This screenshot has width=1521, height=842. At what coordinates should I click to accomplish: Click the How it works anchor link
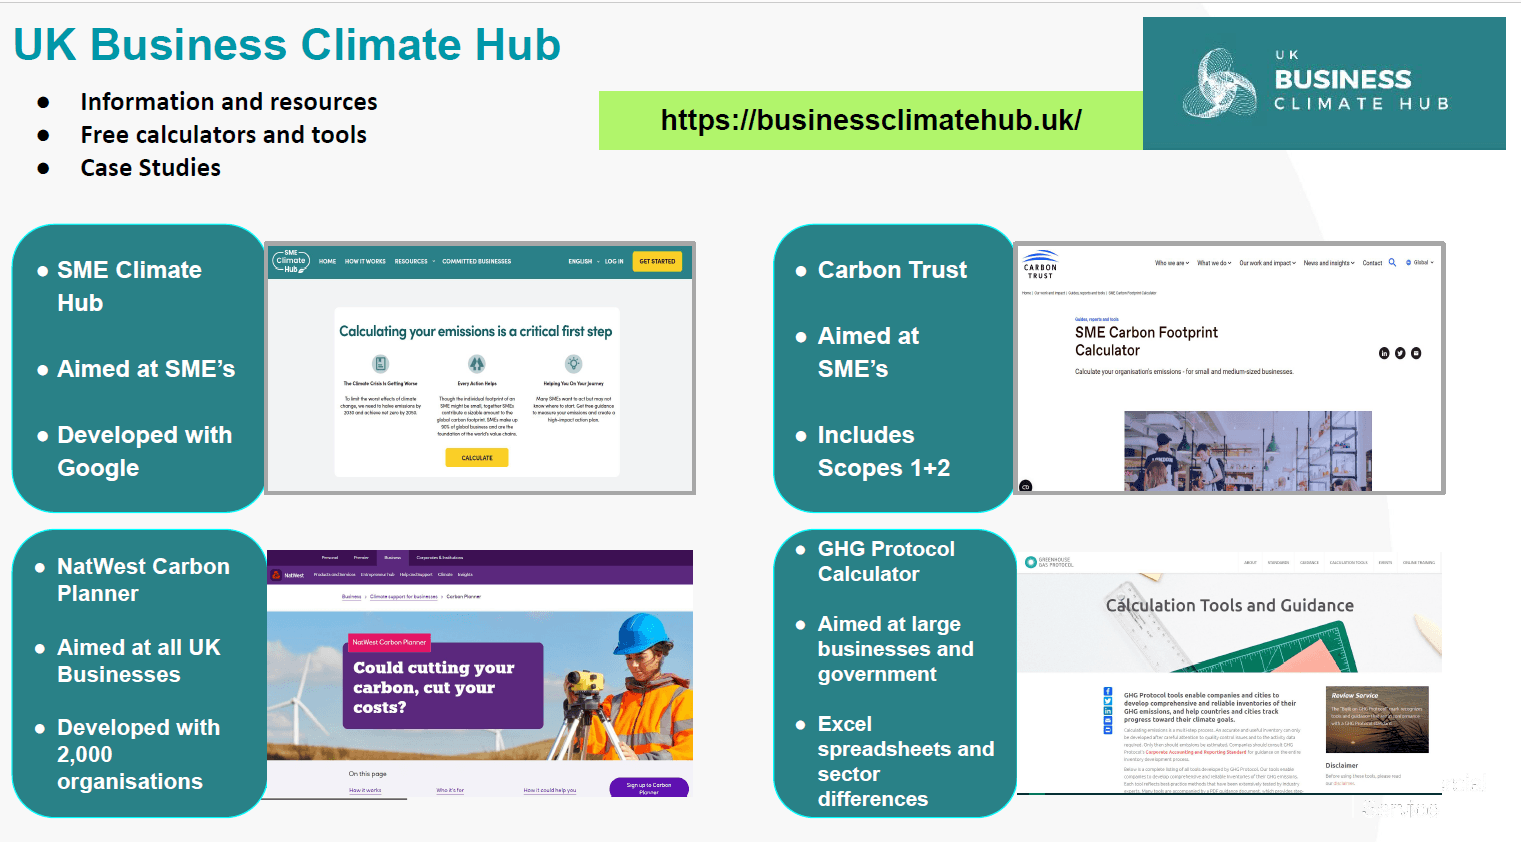point(365,790)
